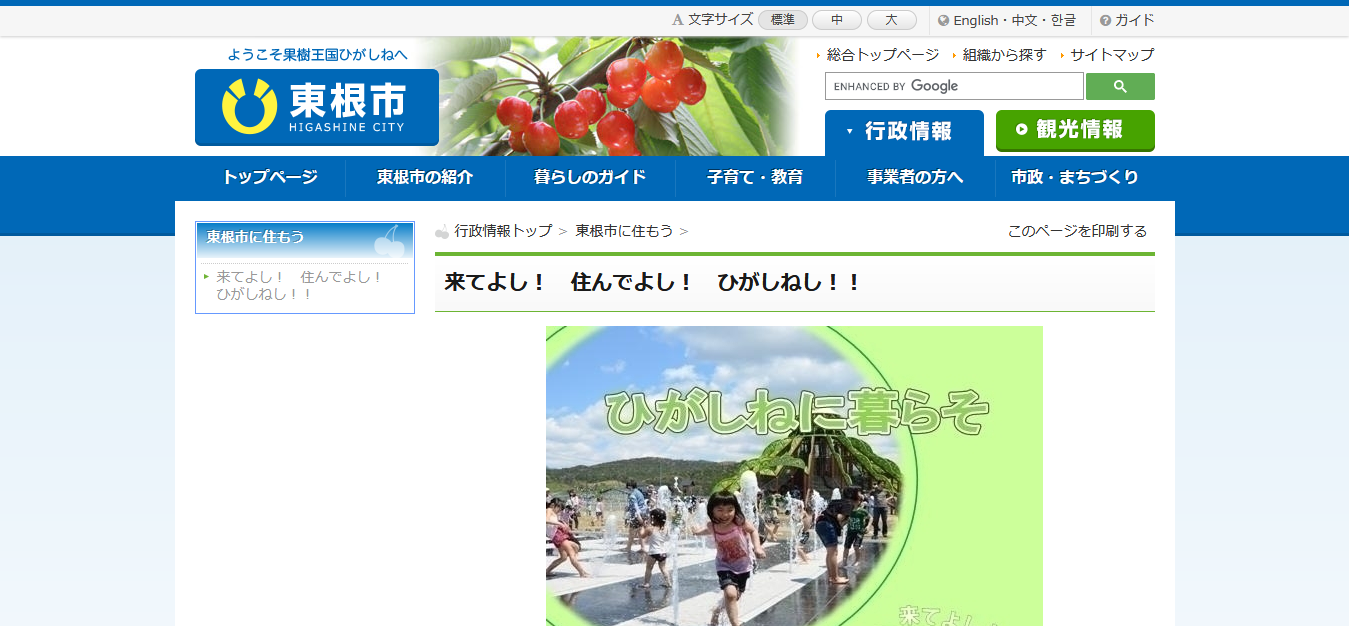The height and width of the screenshot is (626, 1349).
Task: Open sidebar link 来てよし！住んでよし！ひがしねし！！
Action: tap(300, 285)
